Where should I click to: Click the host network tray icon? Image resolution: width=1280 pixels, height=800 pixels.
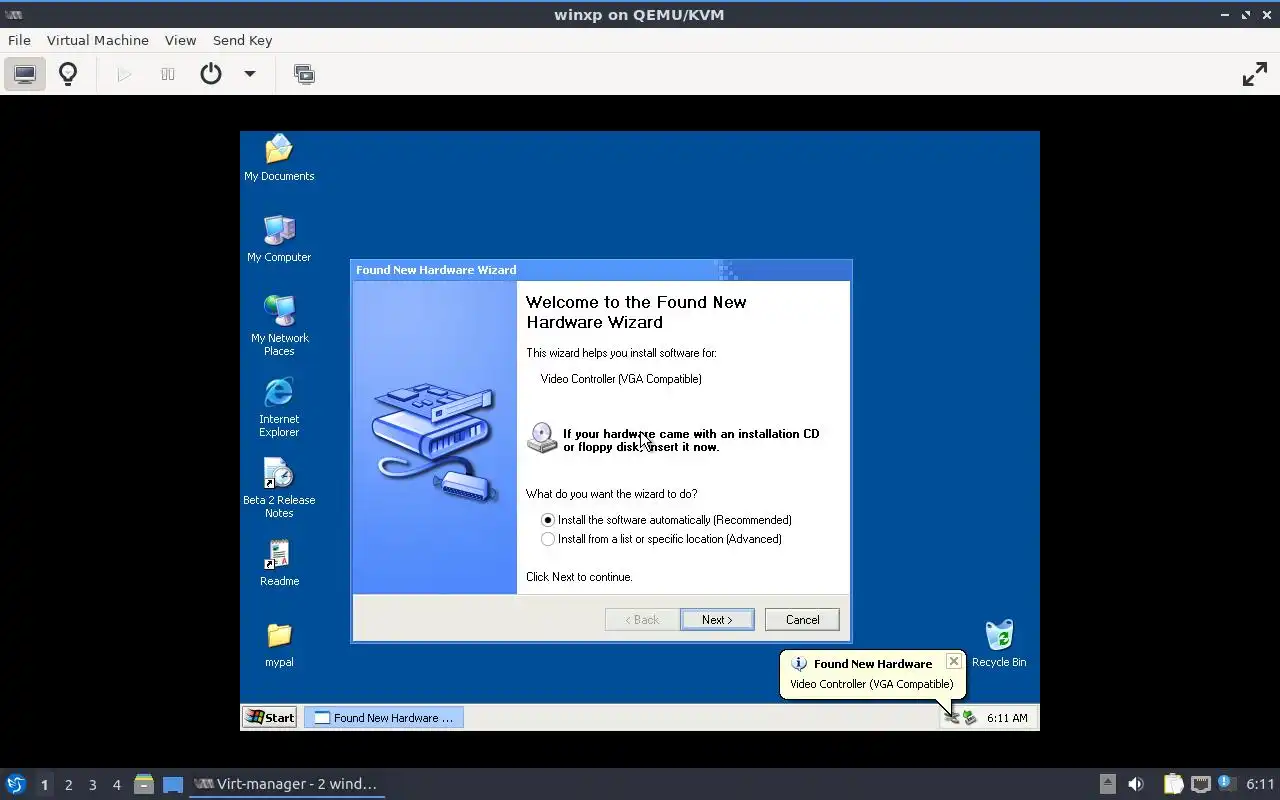pos(1201,784)
